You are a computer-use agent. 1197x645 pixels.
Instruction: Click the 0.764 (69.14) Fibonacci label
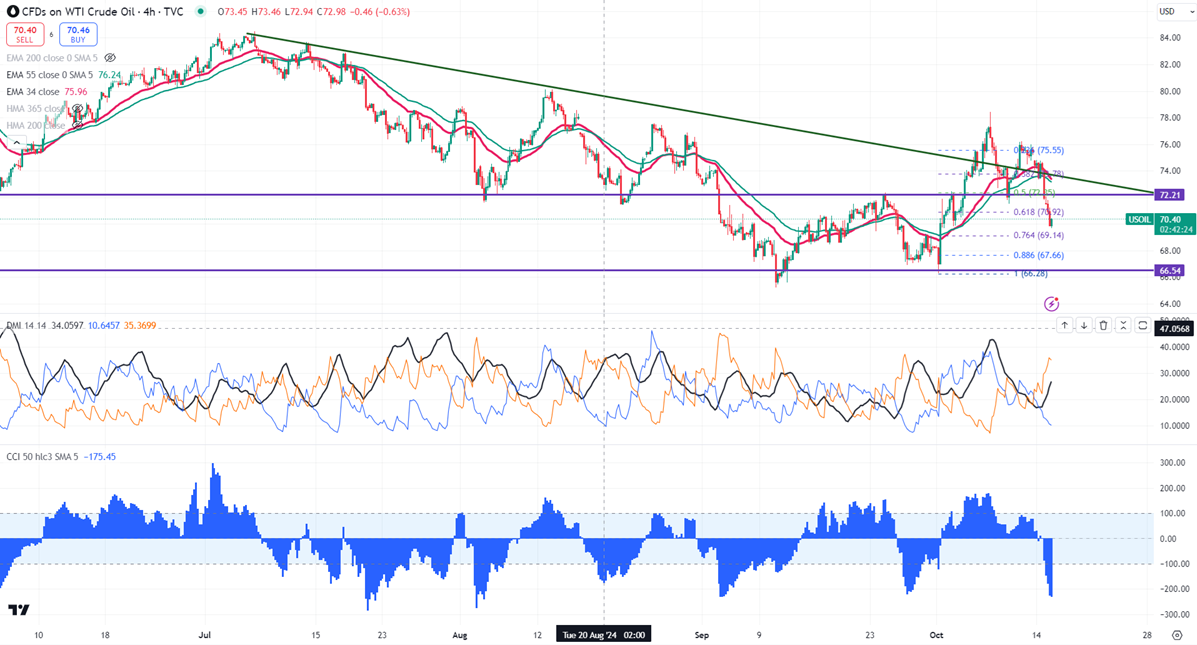point(1038,235)
